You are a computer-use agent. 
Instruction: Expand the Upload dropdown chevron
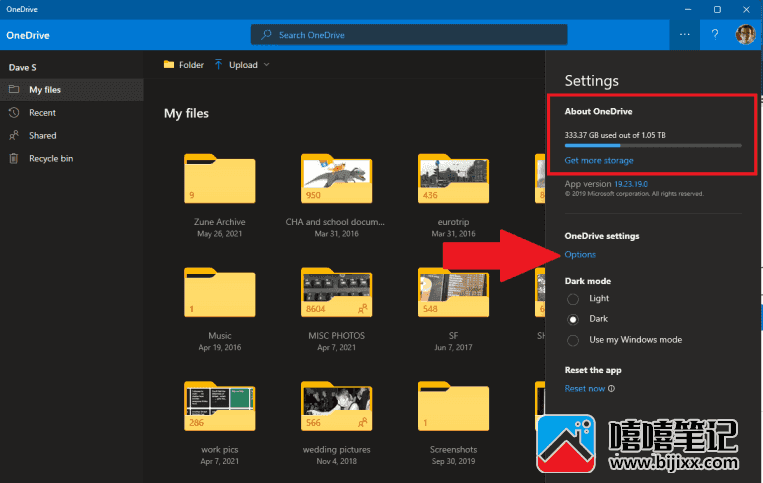(x=266, y=65)
